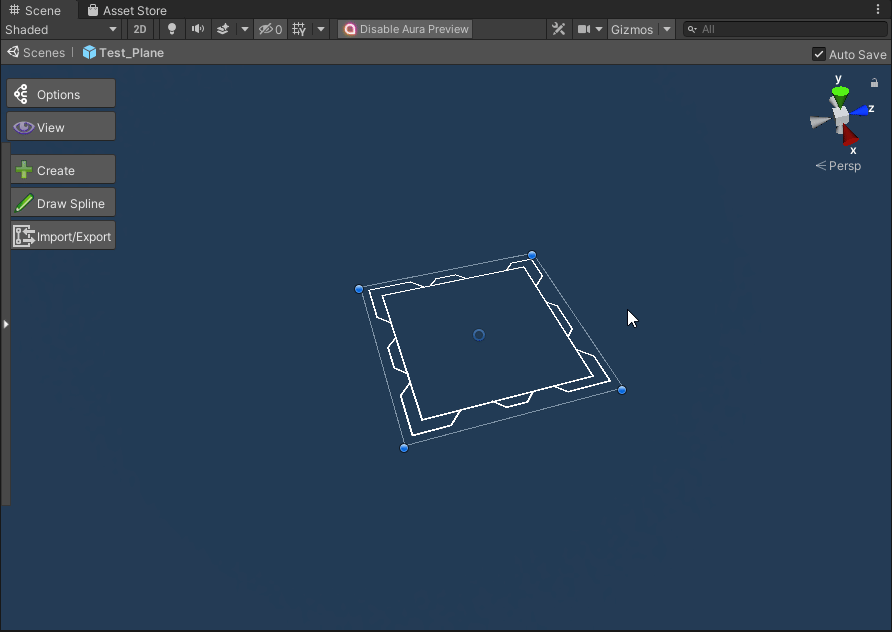Activate the Draw Spline tool
Screen dimensions: 892x632
point(63,203)
